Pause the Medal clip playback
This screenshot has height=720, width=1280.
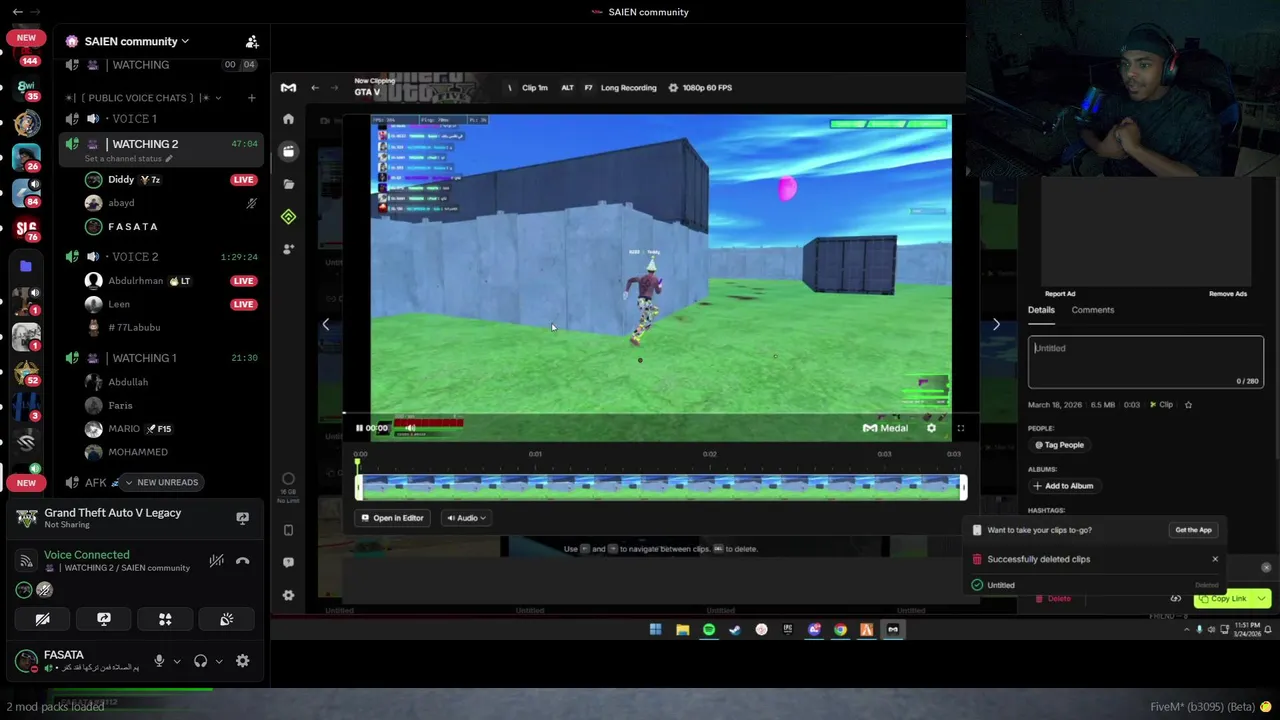point(359,428)
